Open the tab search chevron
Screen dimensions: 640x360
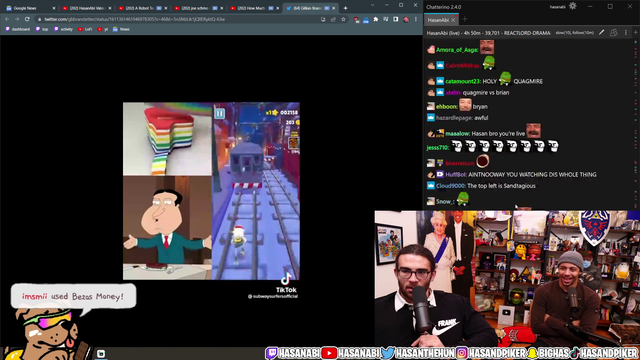click(372, 5)
